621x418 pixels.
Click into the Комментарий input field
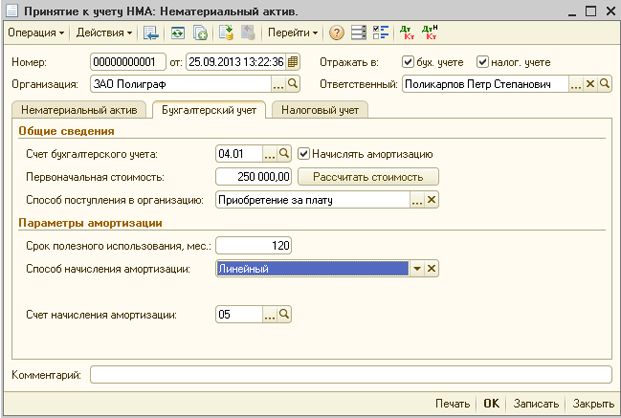tap(351, 374)
